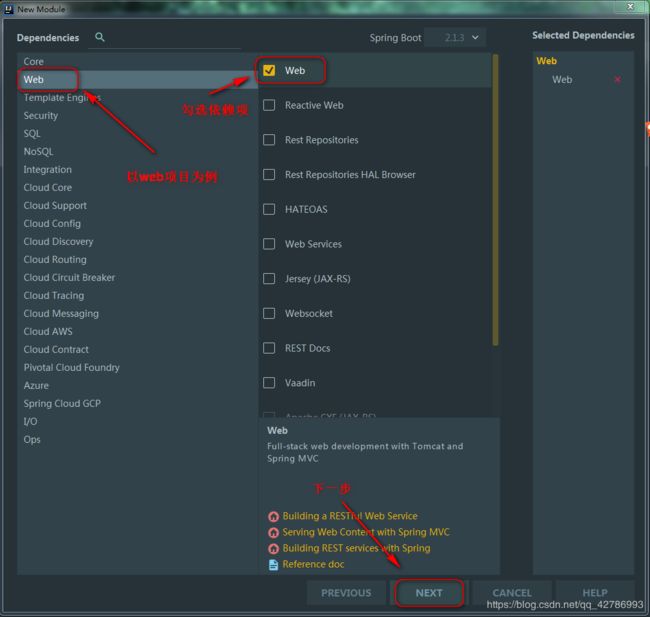The image size is (650, 617).
Task: Click the dependency search magnifier icon
Action: click(x=99, y=37)
